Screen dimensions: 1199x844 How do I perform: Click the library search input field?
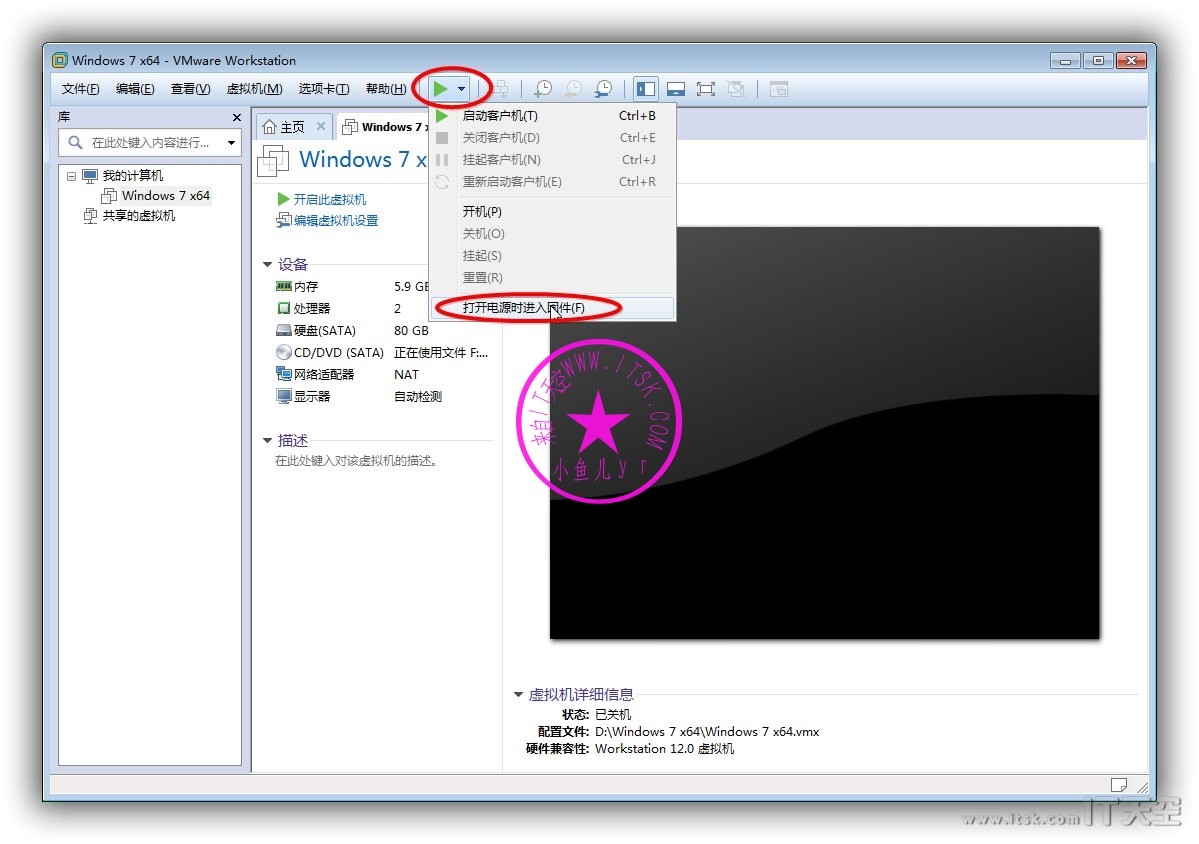150,143
